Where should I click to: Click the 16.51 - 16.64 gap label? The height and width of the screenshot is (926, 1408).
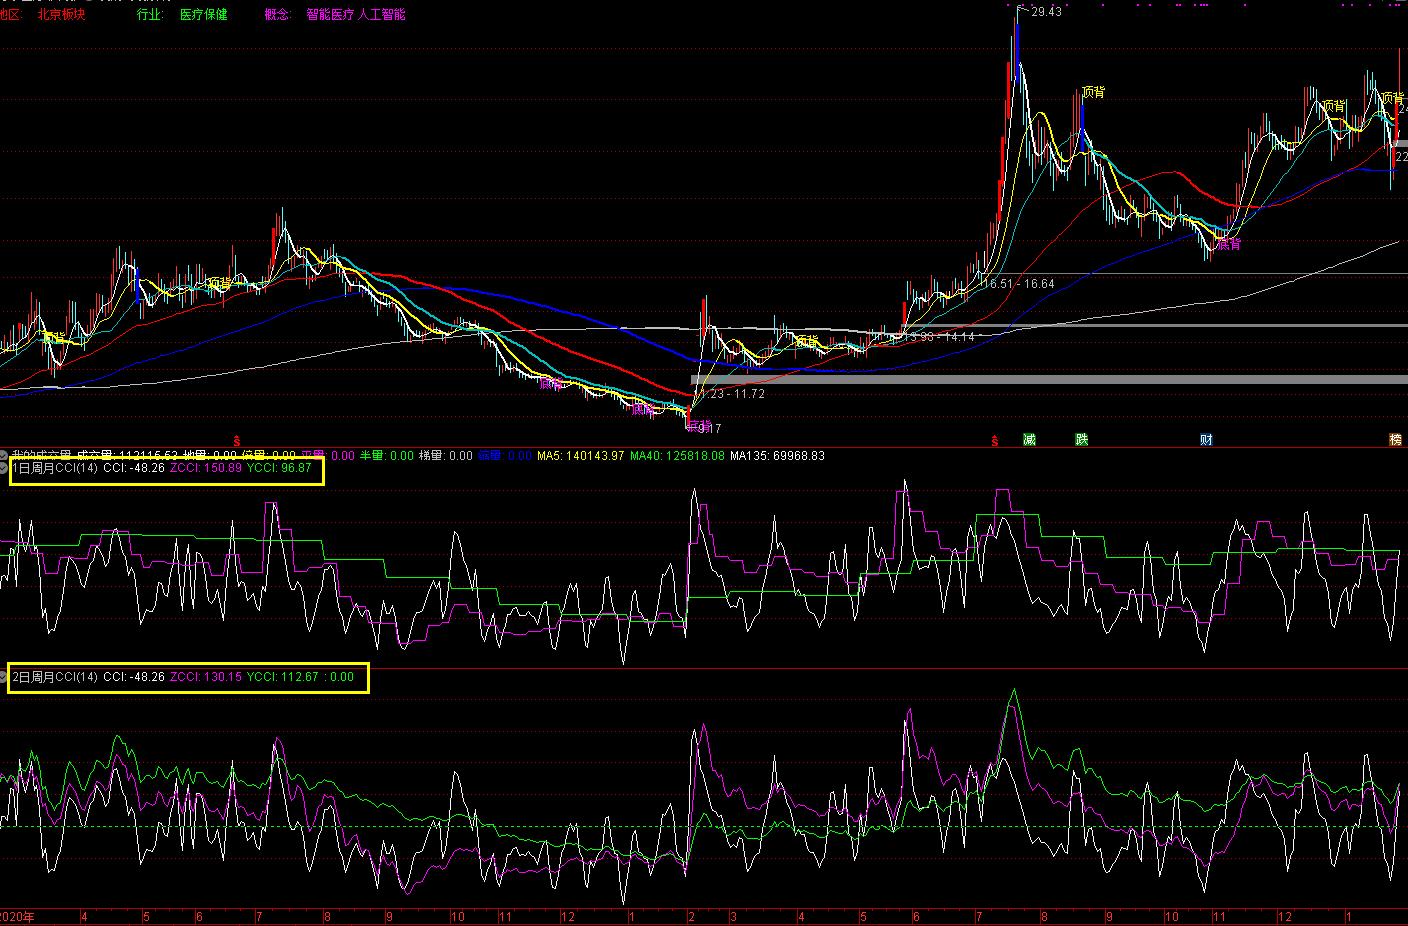1018,284
